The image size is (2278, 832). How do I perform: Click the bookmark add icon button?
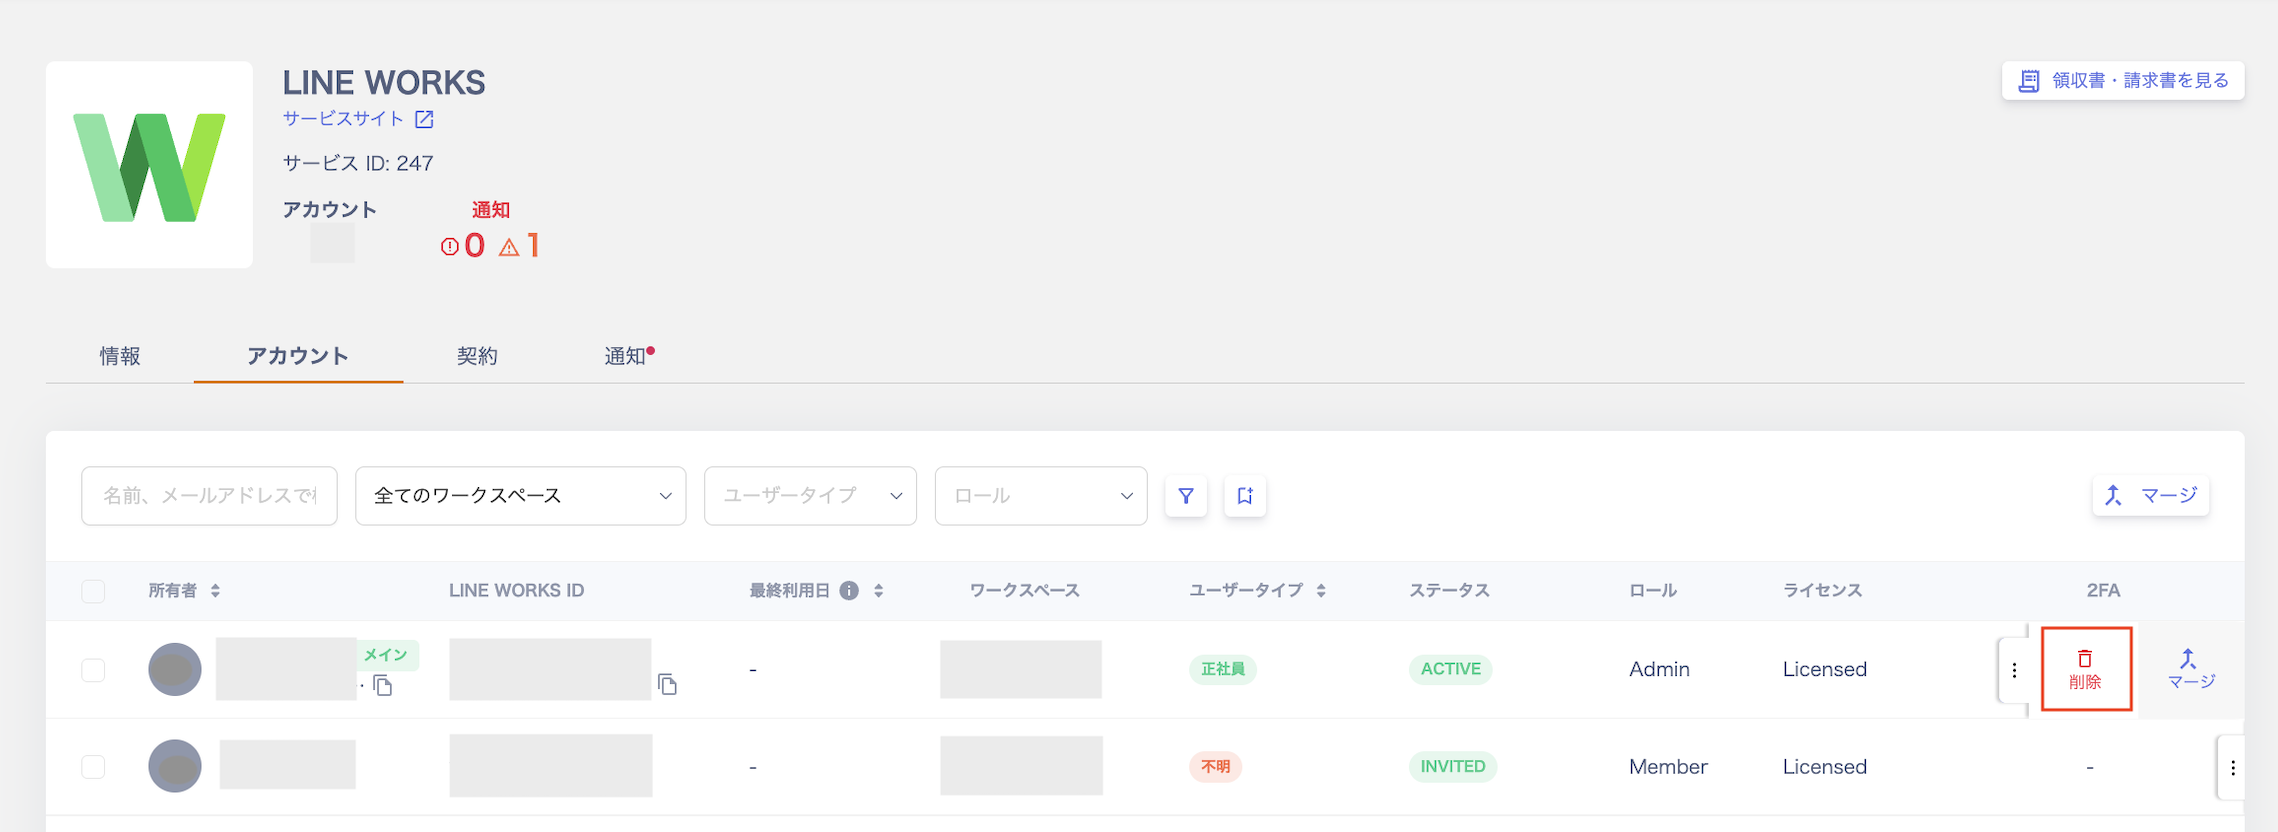click(x=1245, y=496)
